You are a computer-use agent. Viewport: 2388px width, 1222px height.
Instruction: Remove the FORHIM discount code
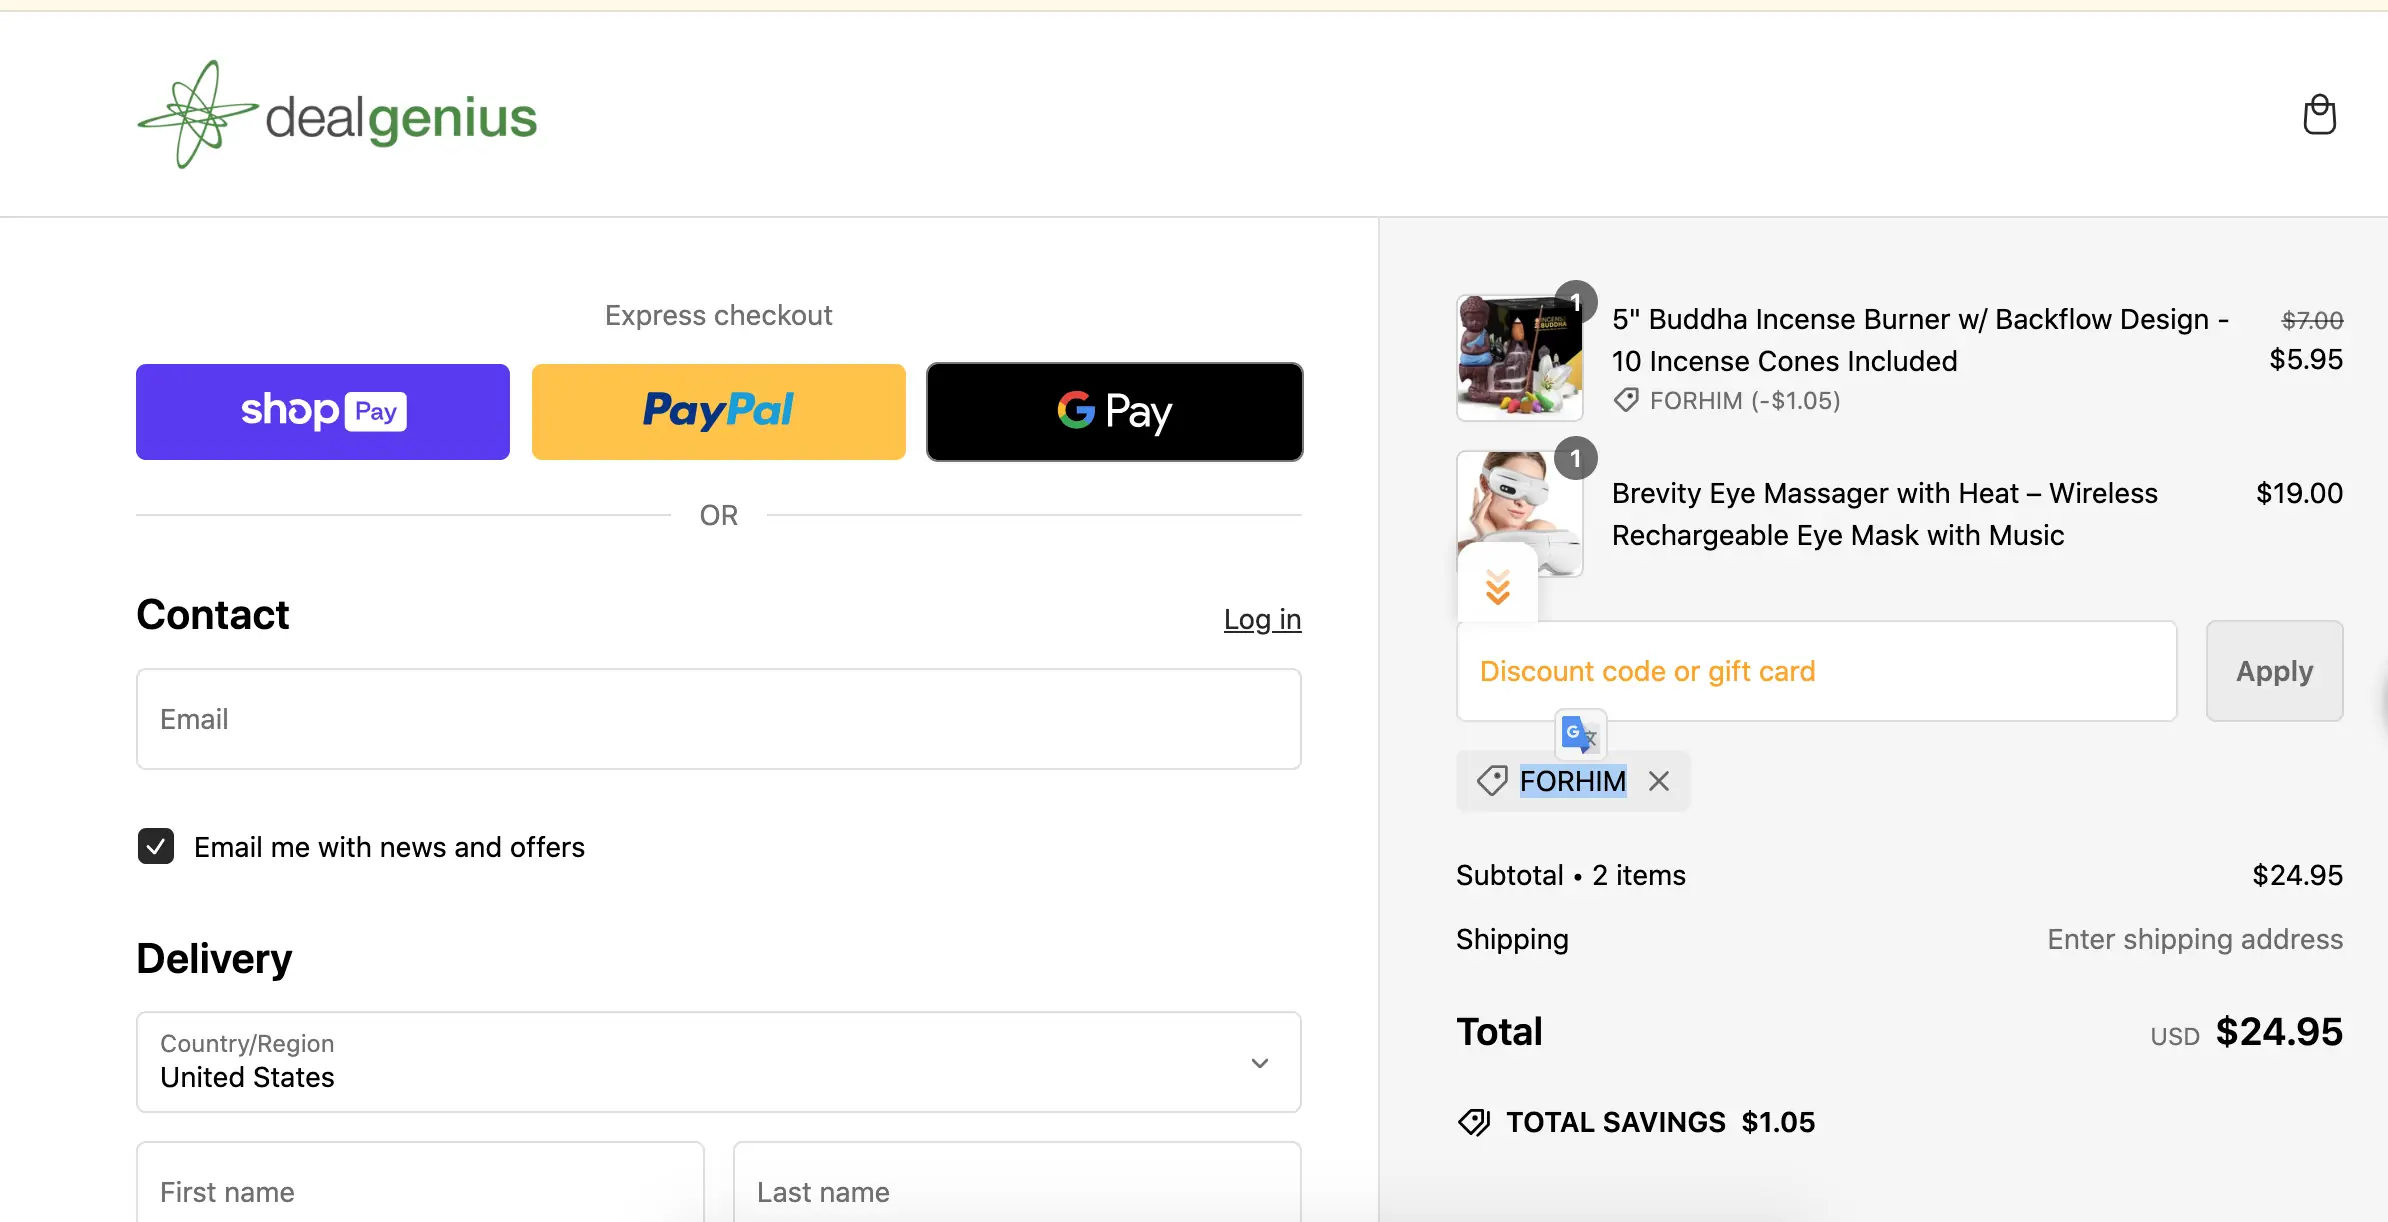[x=1659, y=781]
